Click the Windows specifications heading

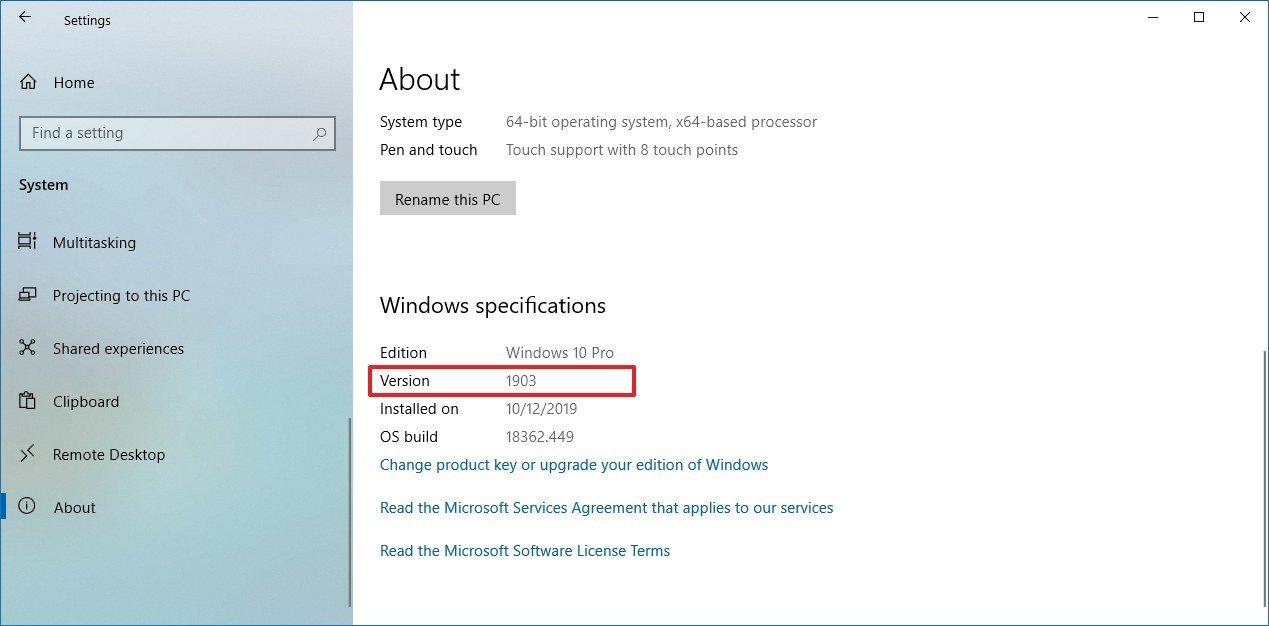click(492, 305)
